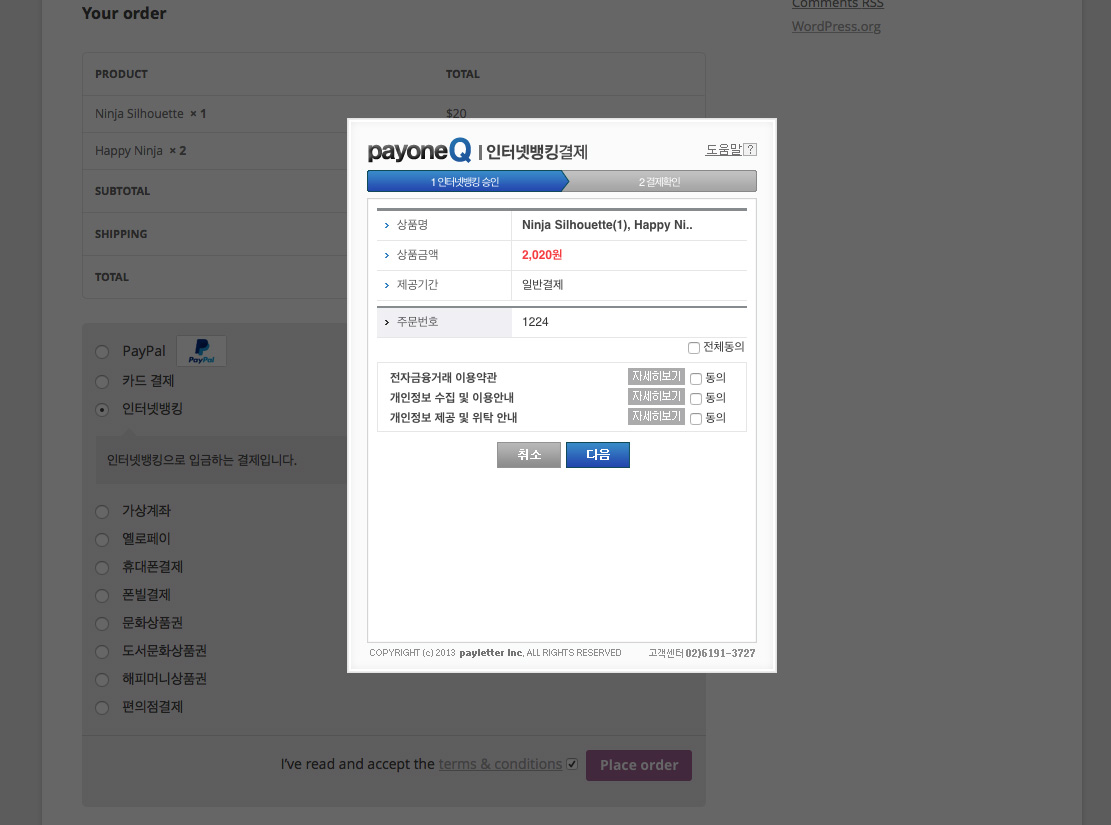This screenshot has width=1111, height=825.
Task: Click the 취소 cancel button
Action: pos(529,454)
